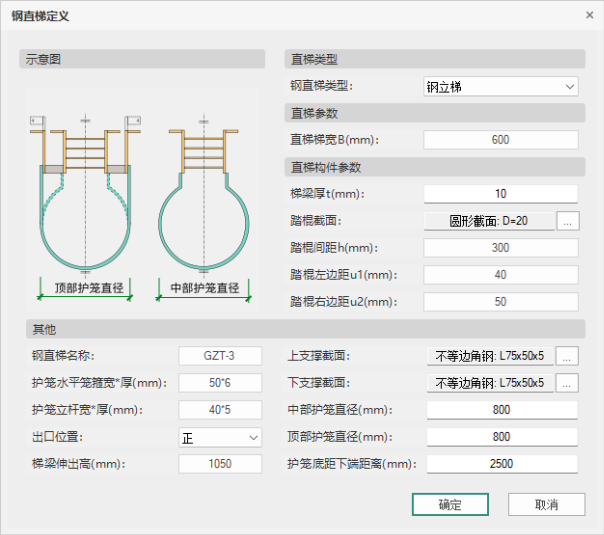
Task: Open browse button beside 下支撑截面
Action: pyautogui.click(x=568, y=383)
